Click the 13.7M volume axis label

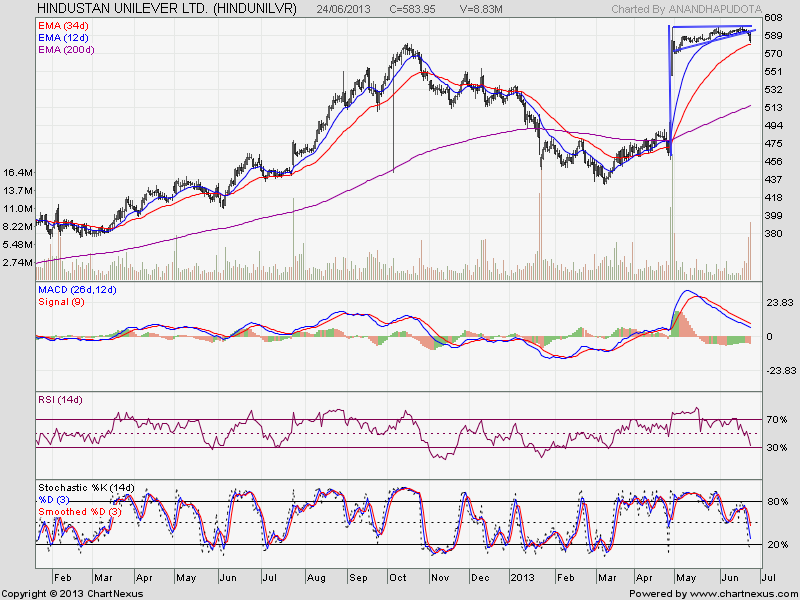tap(18, 190)
